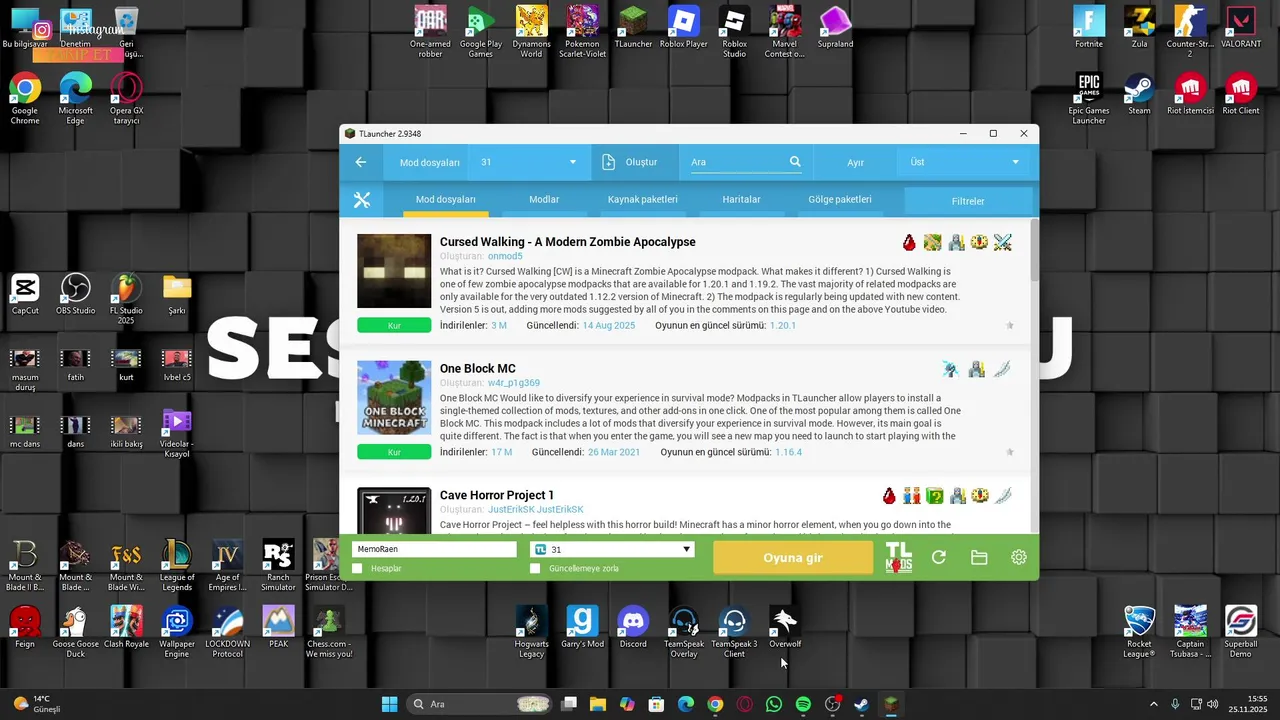
Task: Show hidden icons in system tray
Action: coord(1153,704)
